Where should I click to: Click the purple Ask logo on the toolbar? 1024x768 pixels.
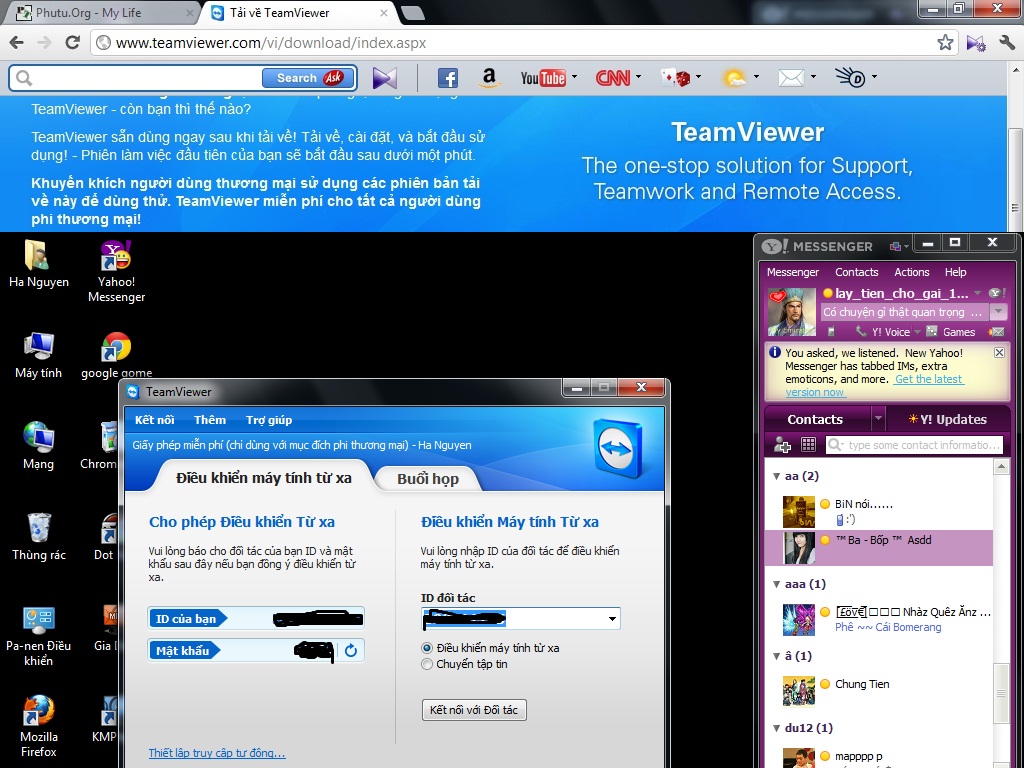coord(385,78)
